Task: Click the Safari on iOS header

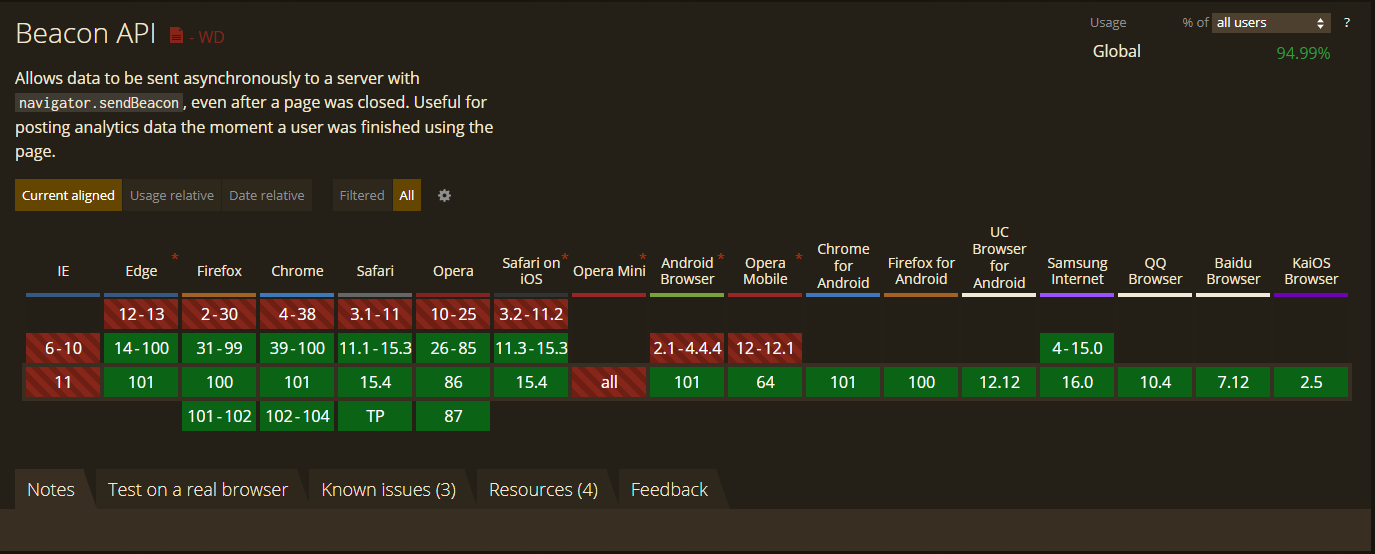Action: pyautogui.click(x=531, y=271)
